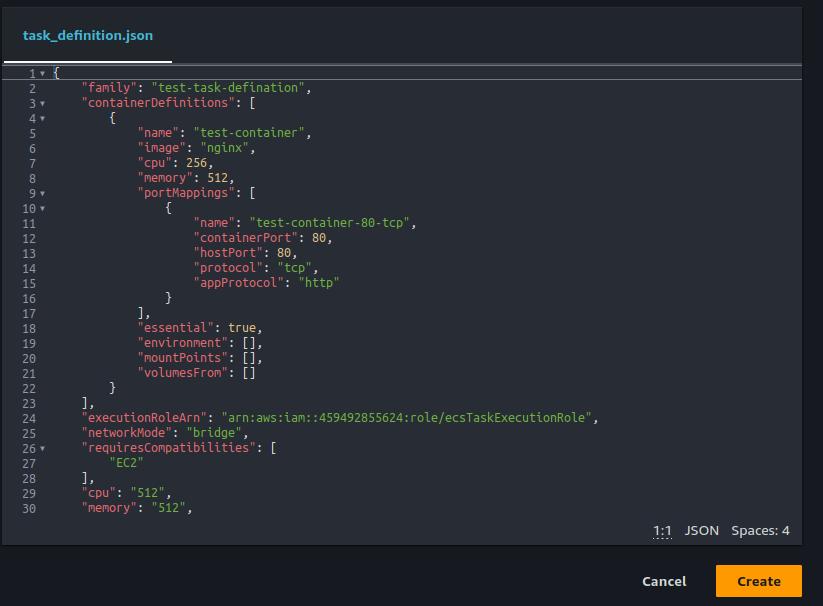Collapse the root object fold arrow on line 1
The image size is (823, 606).
click(x=43, y=73)
